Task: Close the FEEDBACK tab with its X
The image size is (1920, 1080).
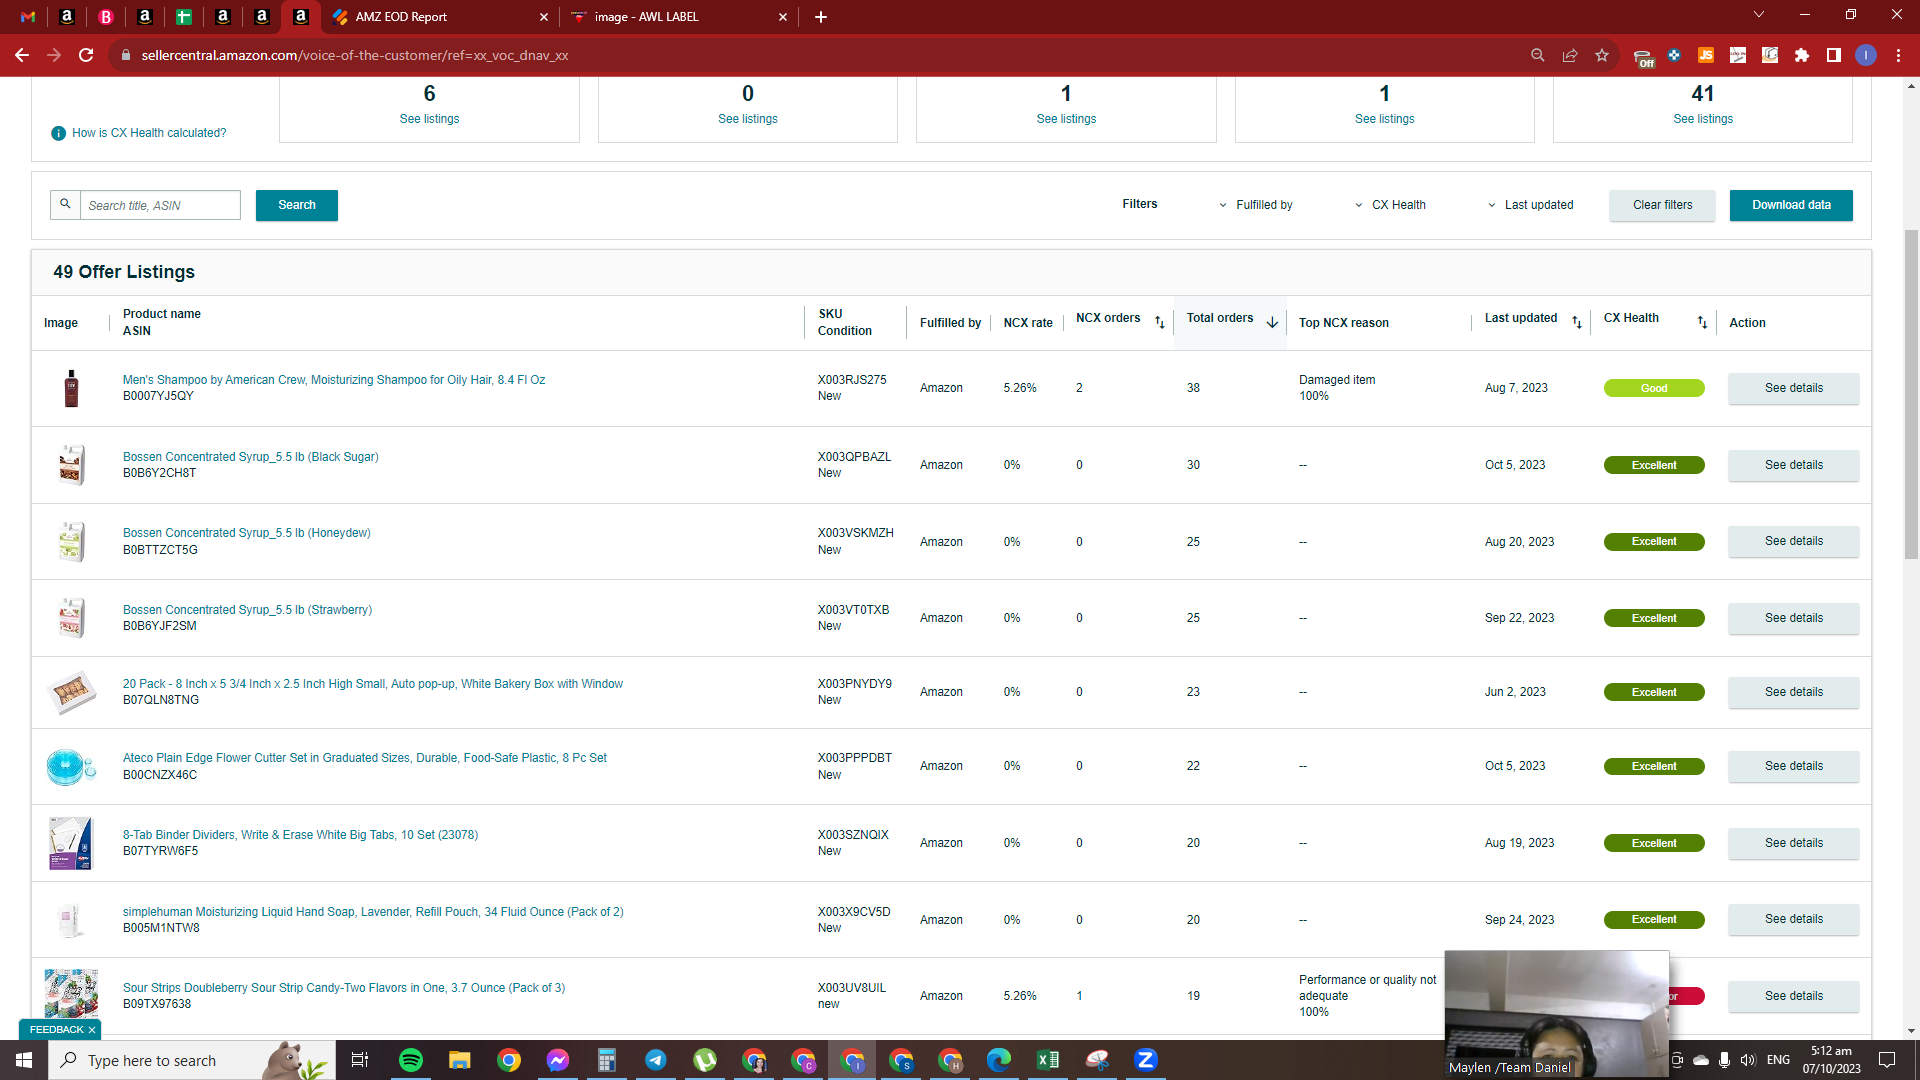Action: click(92, 1030)
